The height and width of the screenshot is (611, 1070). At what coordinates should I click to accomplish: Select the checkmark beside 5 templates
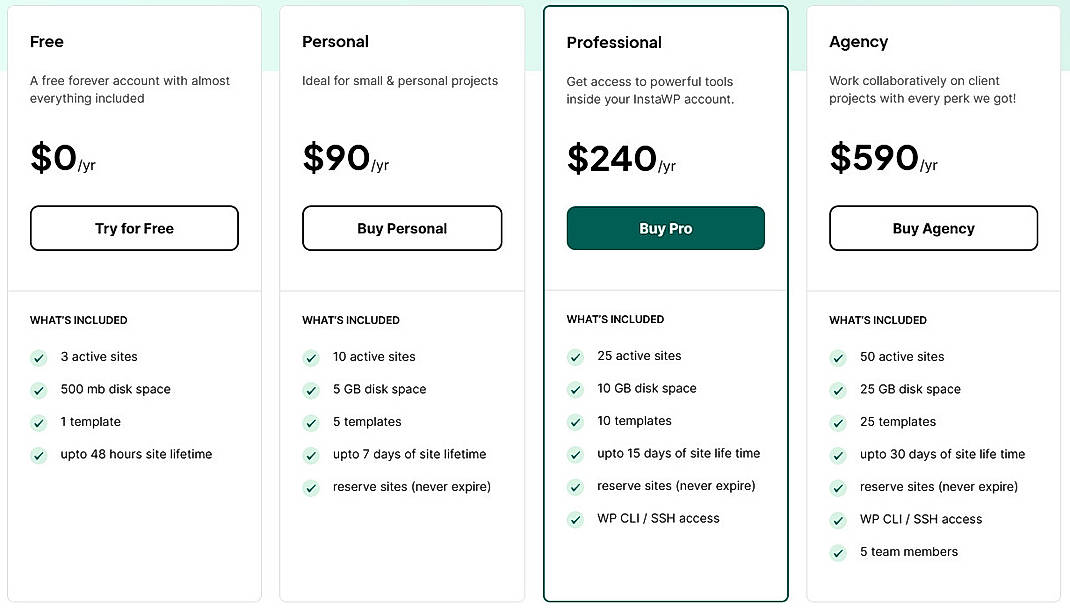[311, 422]
